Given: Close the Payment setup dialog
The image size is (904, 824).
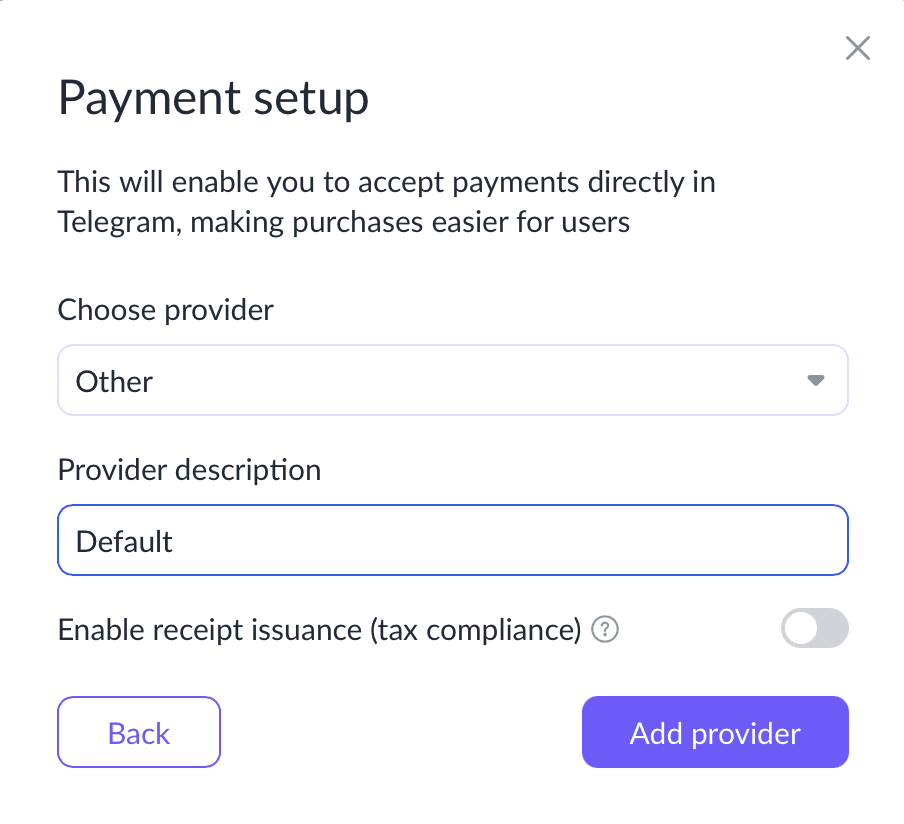Looking at the screenshot, I should pos(857,48).
